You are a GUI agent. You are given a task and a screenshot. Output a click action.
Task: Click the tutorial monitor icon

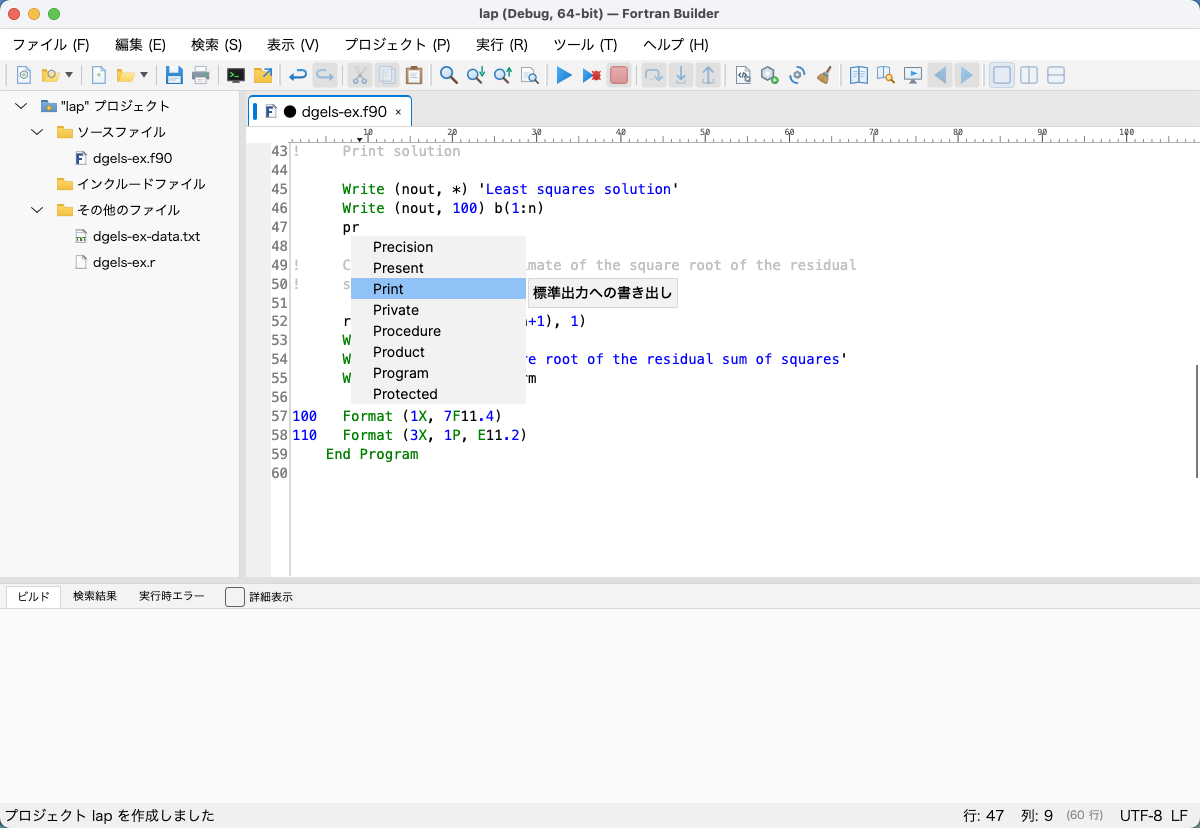pyautogui.click(x=912, y=75)
